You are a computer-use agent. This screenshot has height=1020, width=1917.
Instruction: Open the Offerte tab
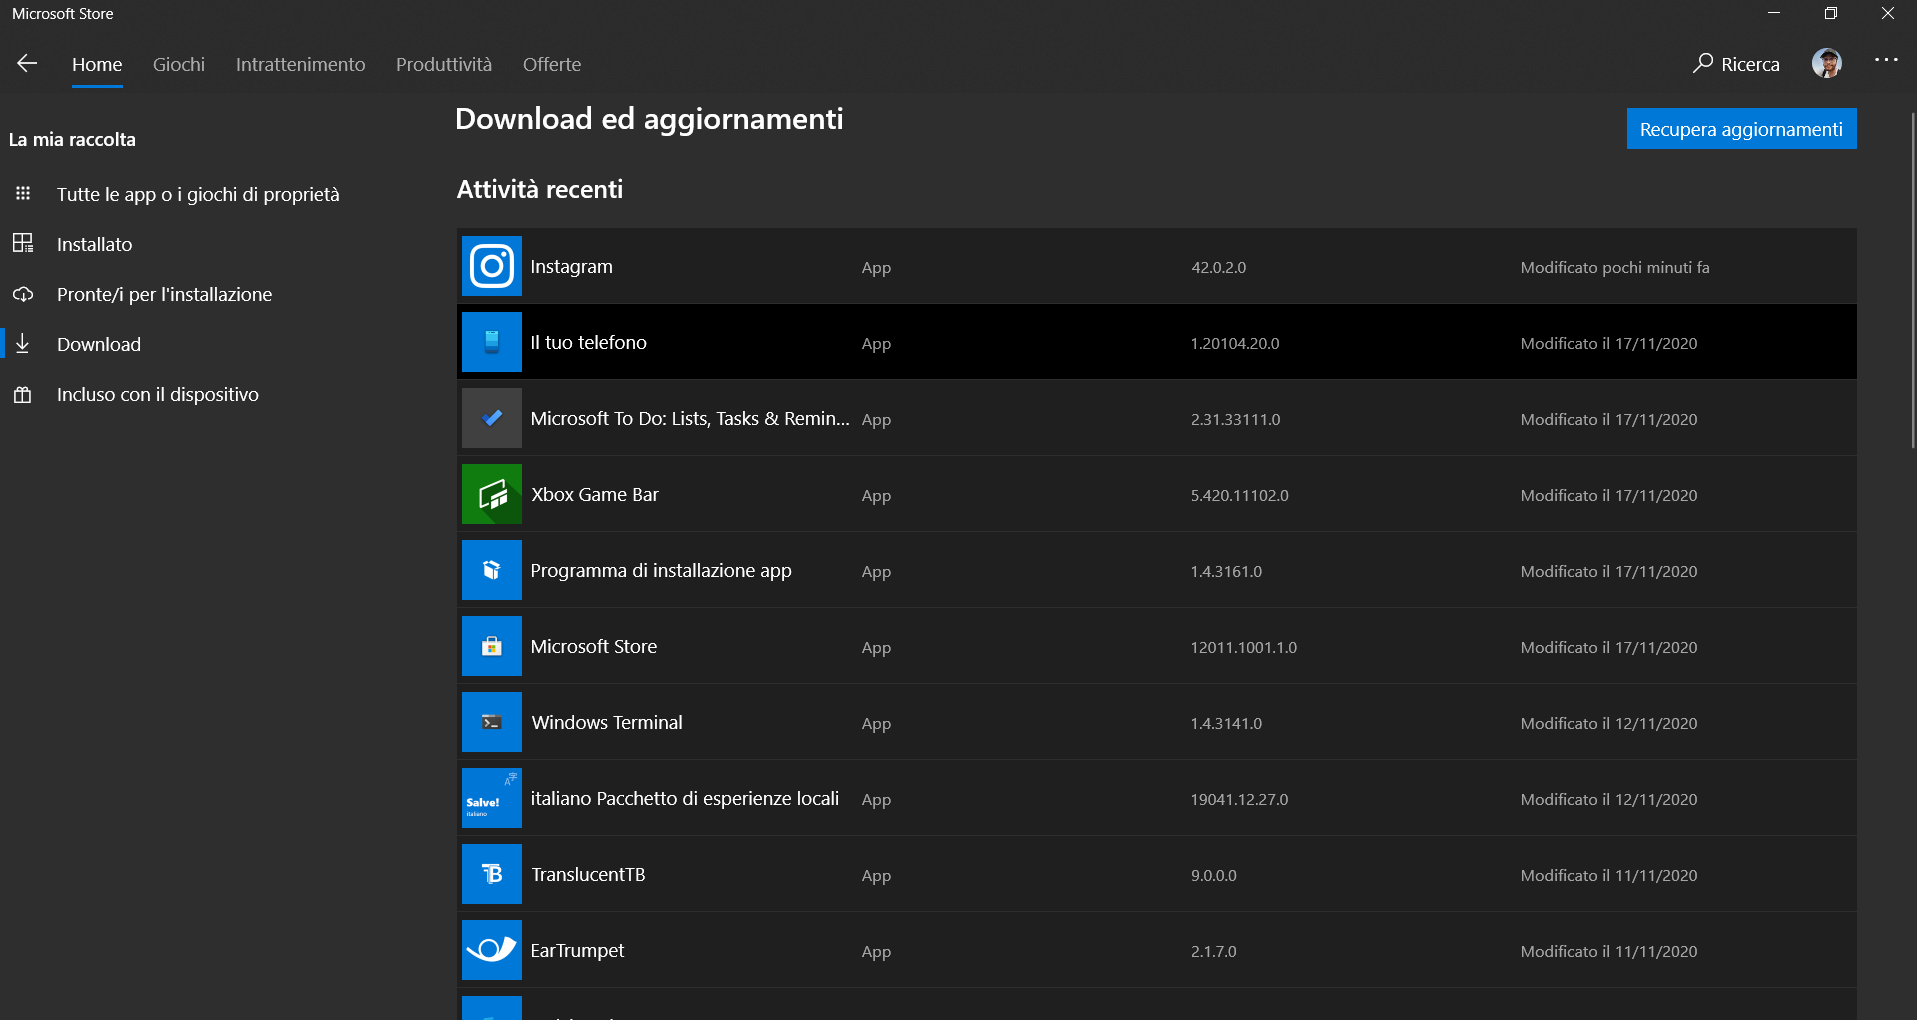tap(552, 64)
